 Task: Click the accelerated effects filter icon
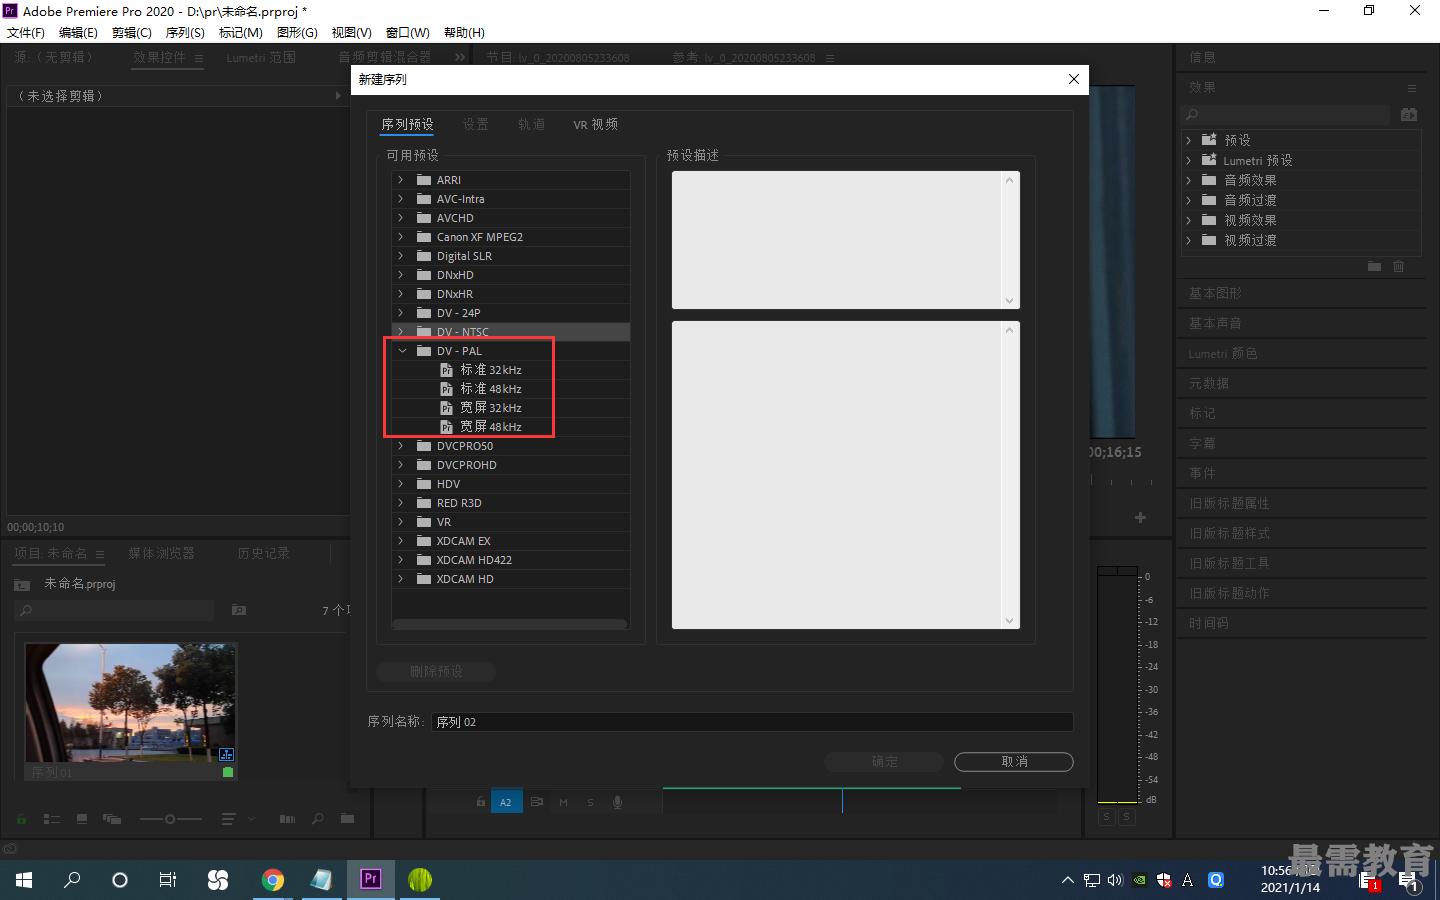[x=1409, y=115]
